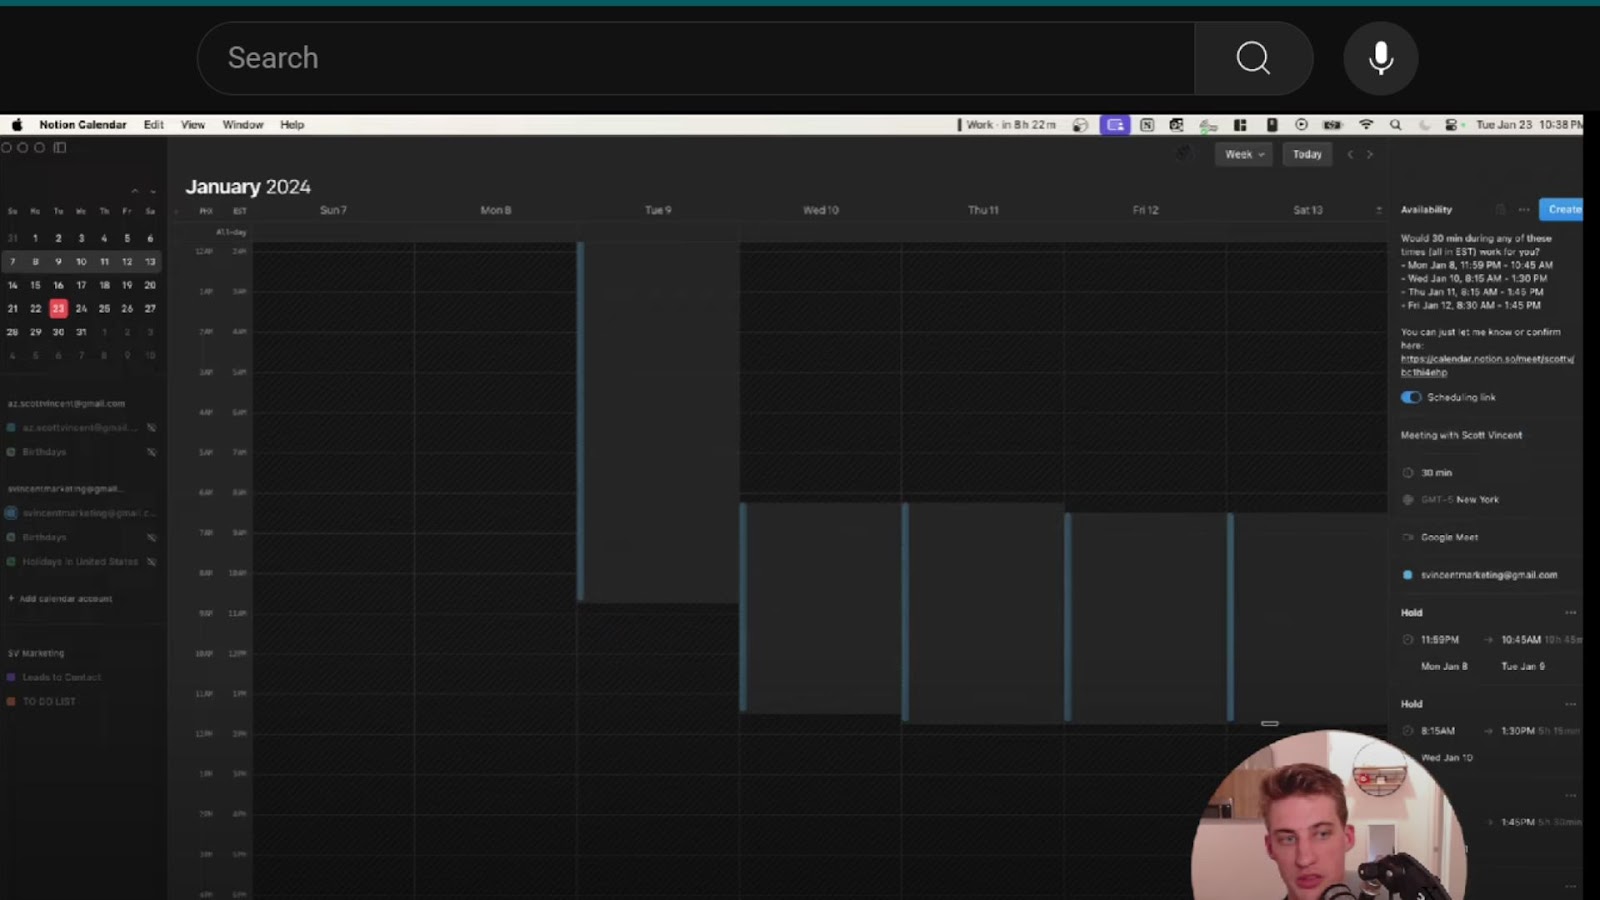1600x900 pixels.
Task: Edit Meeting with Scott Vincent title
Action: (1461, 435)
